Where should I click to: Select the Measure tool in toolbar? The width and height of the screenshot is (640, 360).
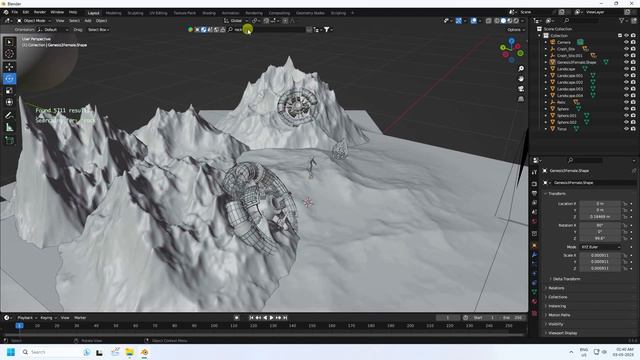[x=9, y=128]
